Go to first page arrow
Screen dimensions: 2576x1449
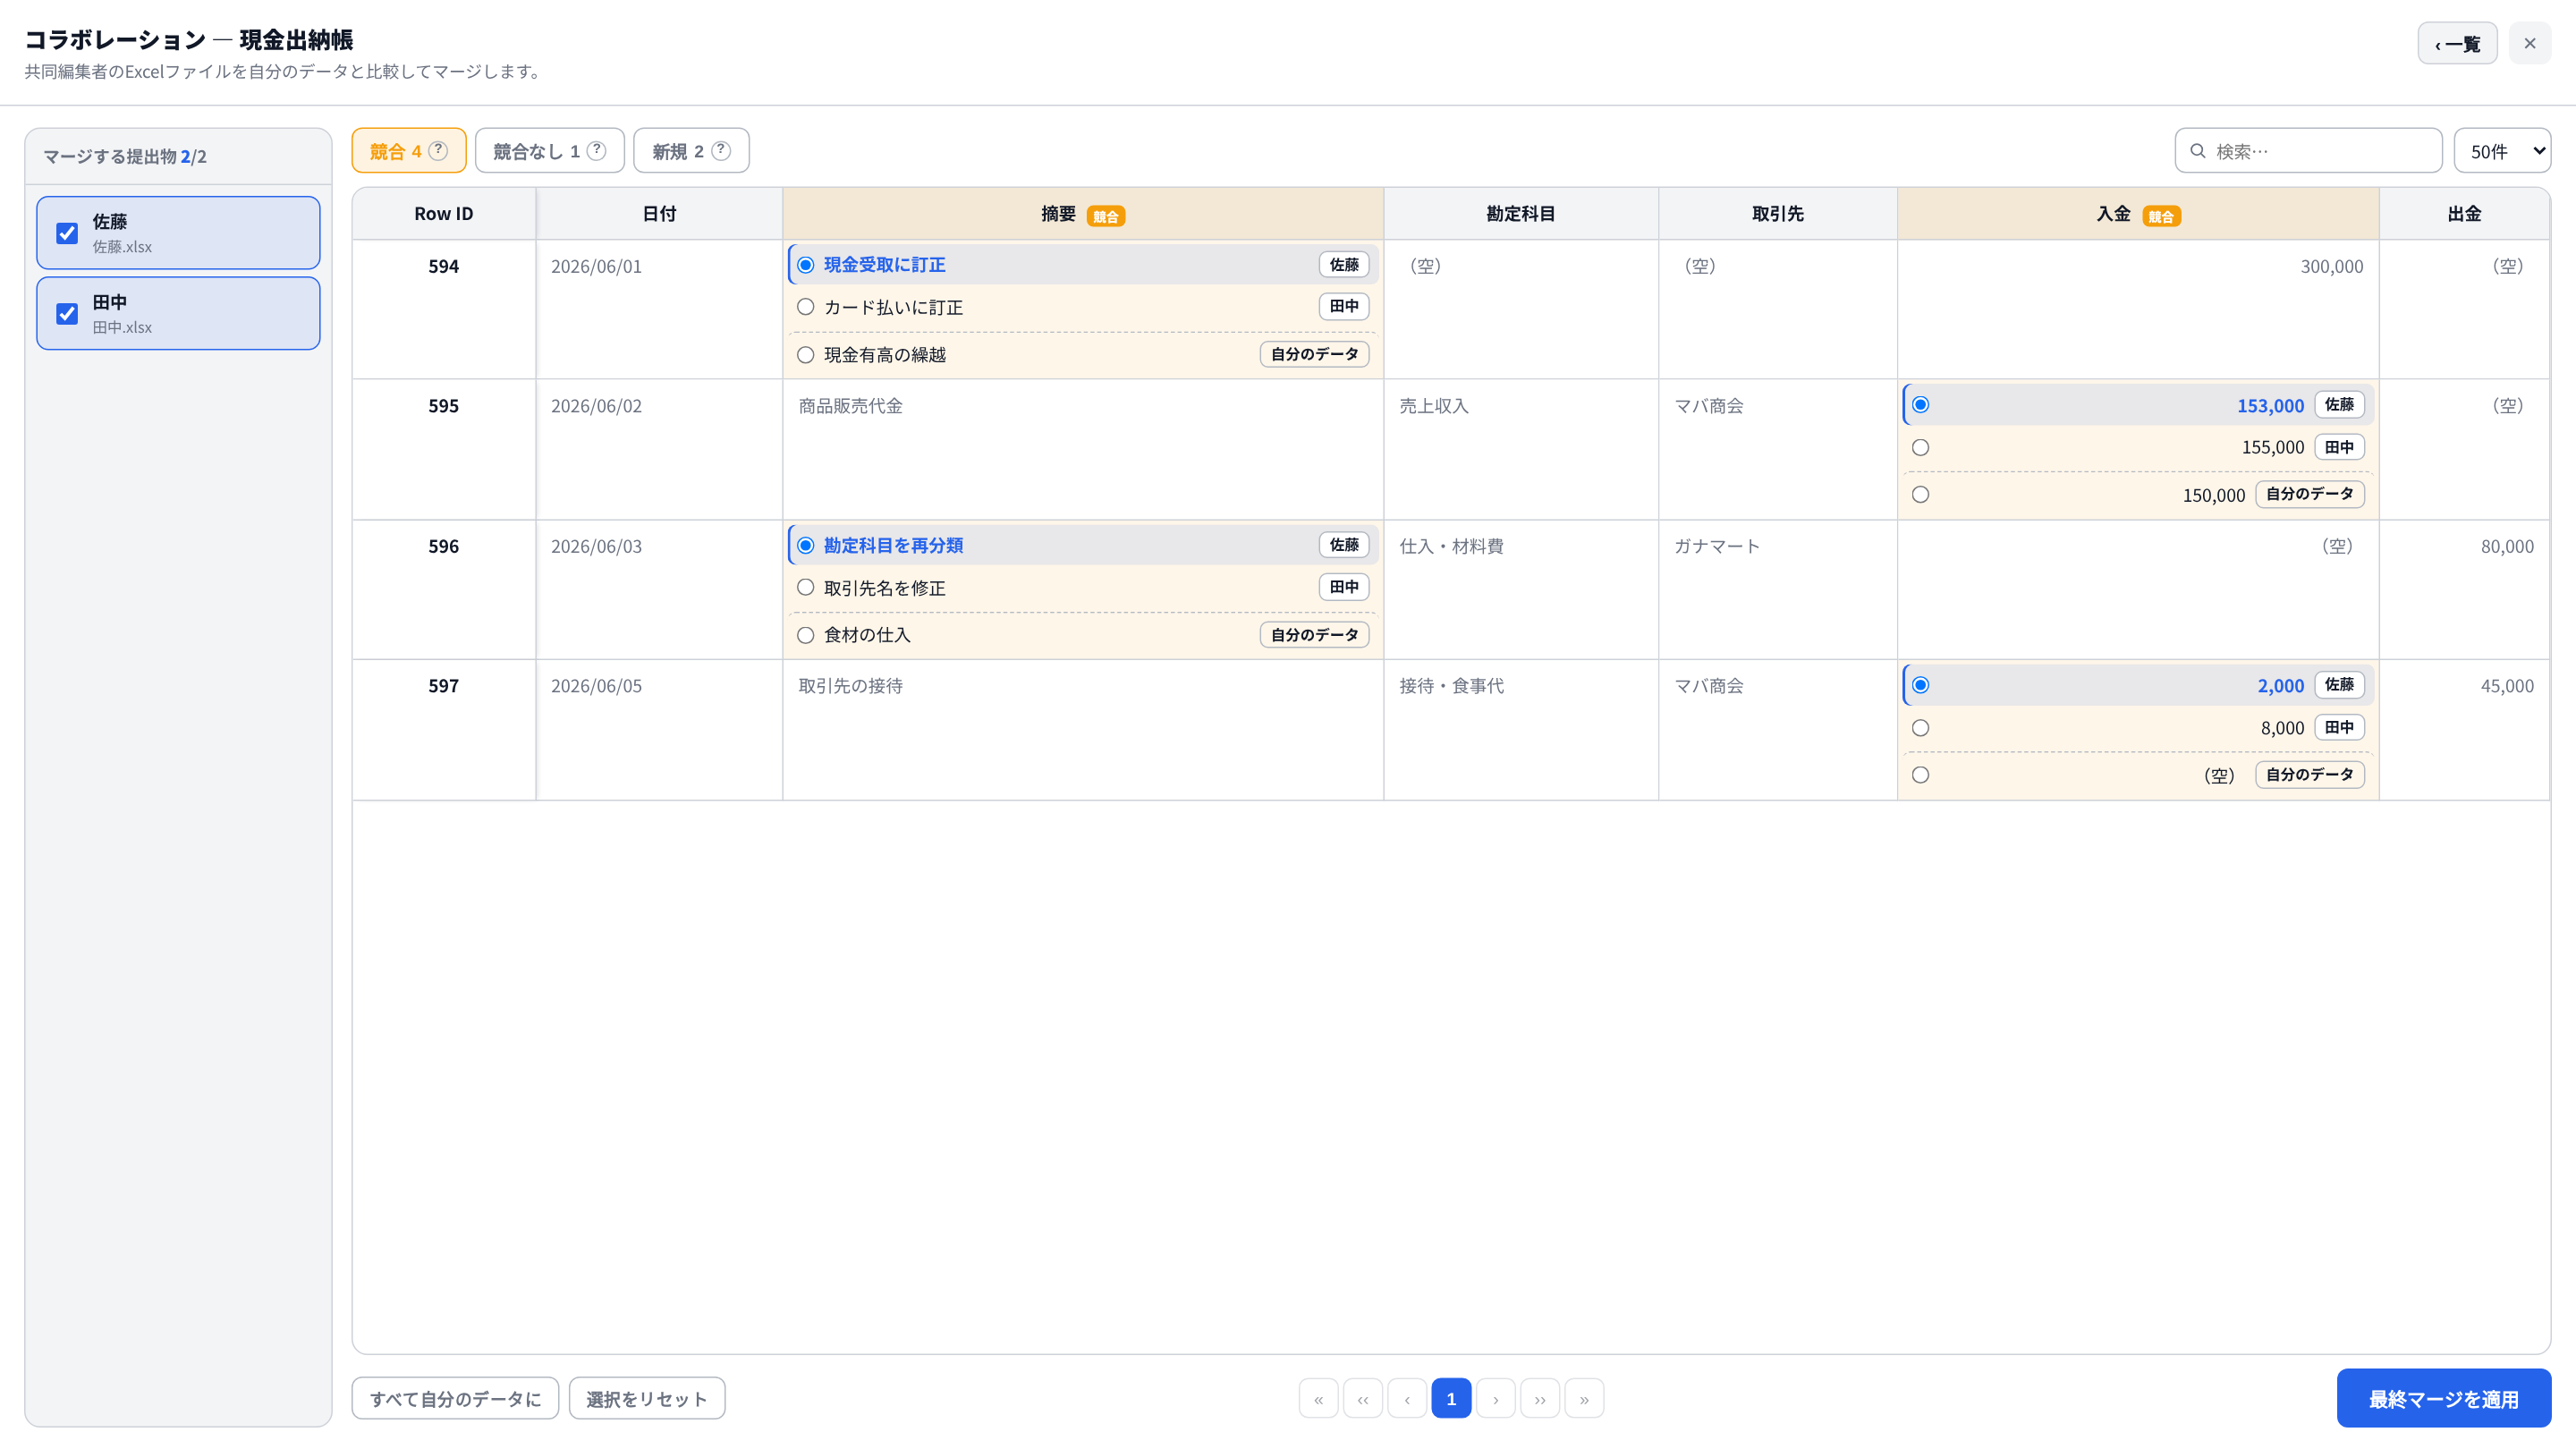coord(1319,1398)
